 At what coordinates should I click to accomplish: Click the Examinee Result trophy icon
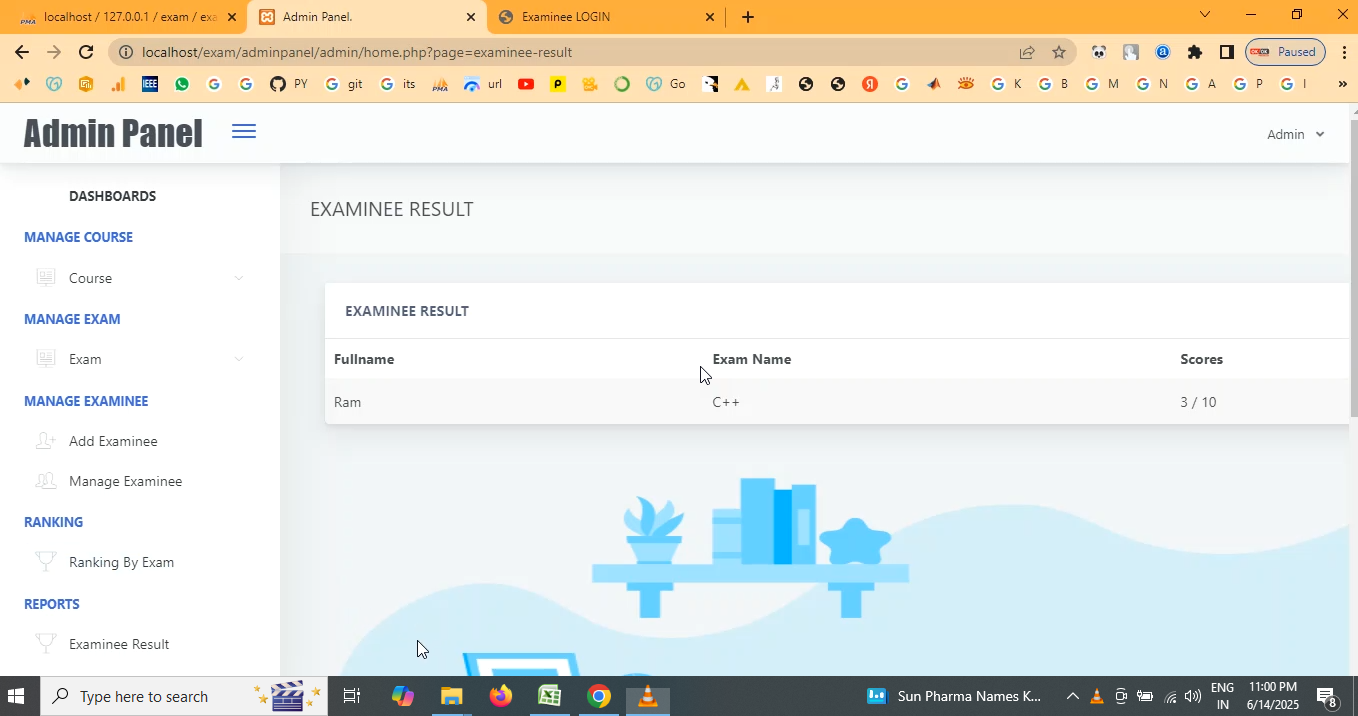(45, 644)
